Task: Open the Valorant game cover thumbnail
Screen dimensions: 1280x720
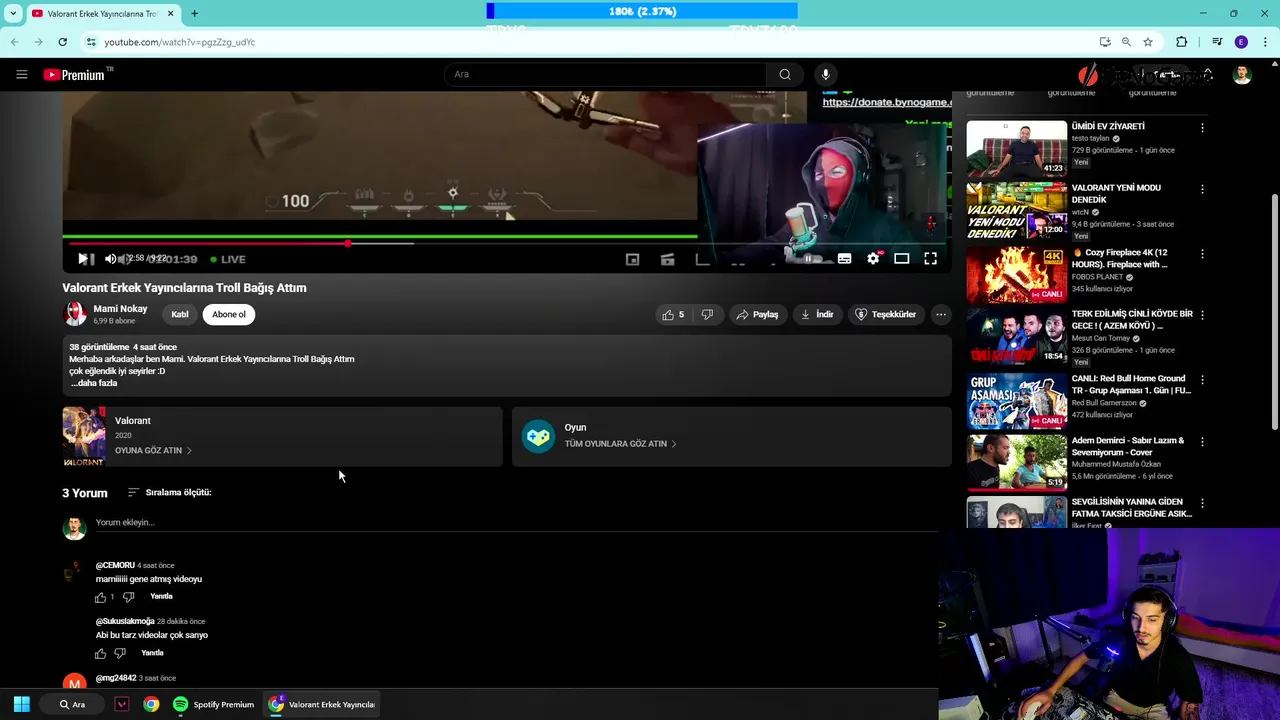Action: pyautogui.click(x=84, y=436)
